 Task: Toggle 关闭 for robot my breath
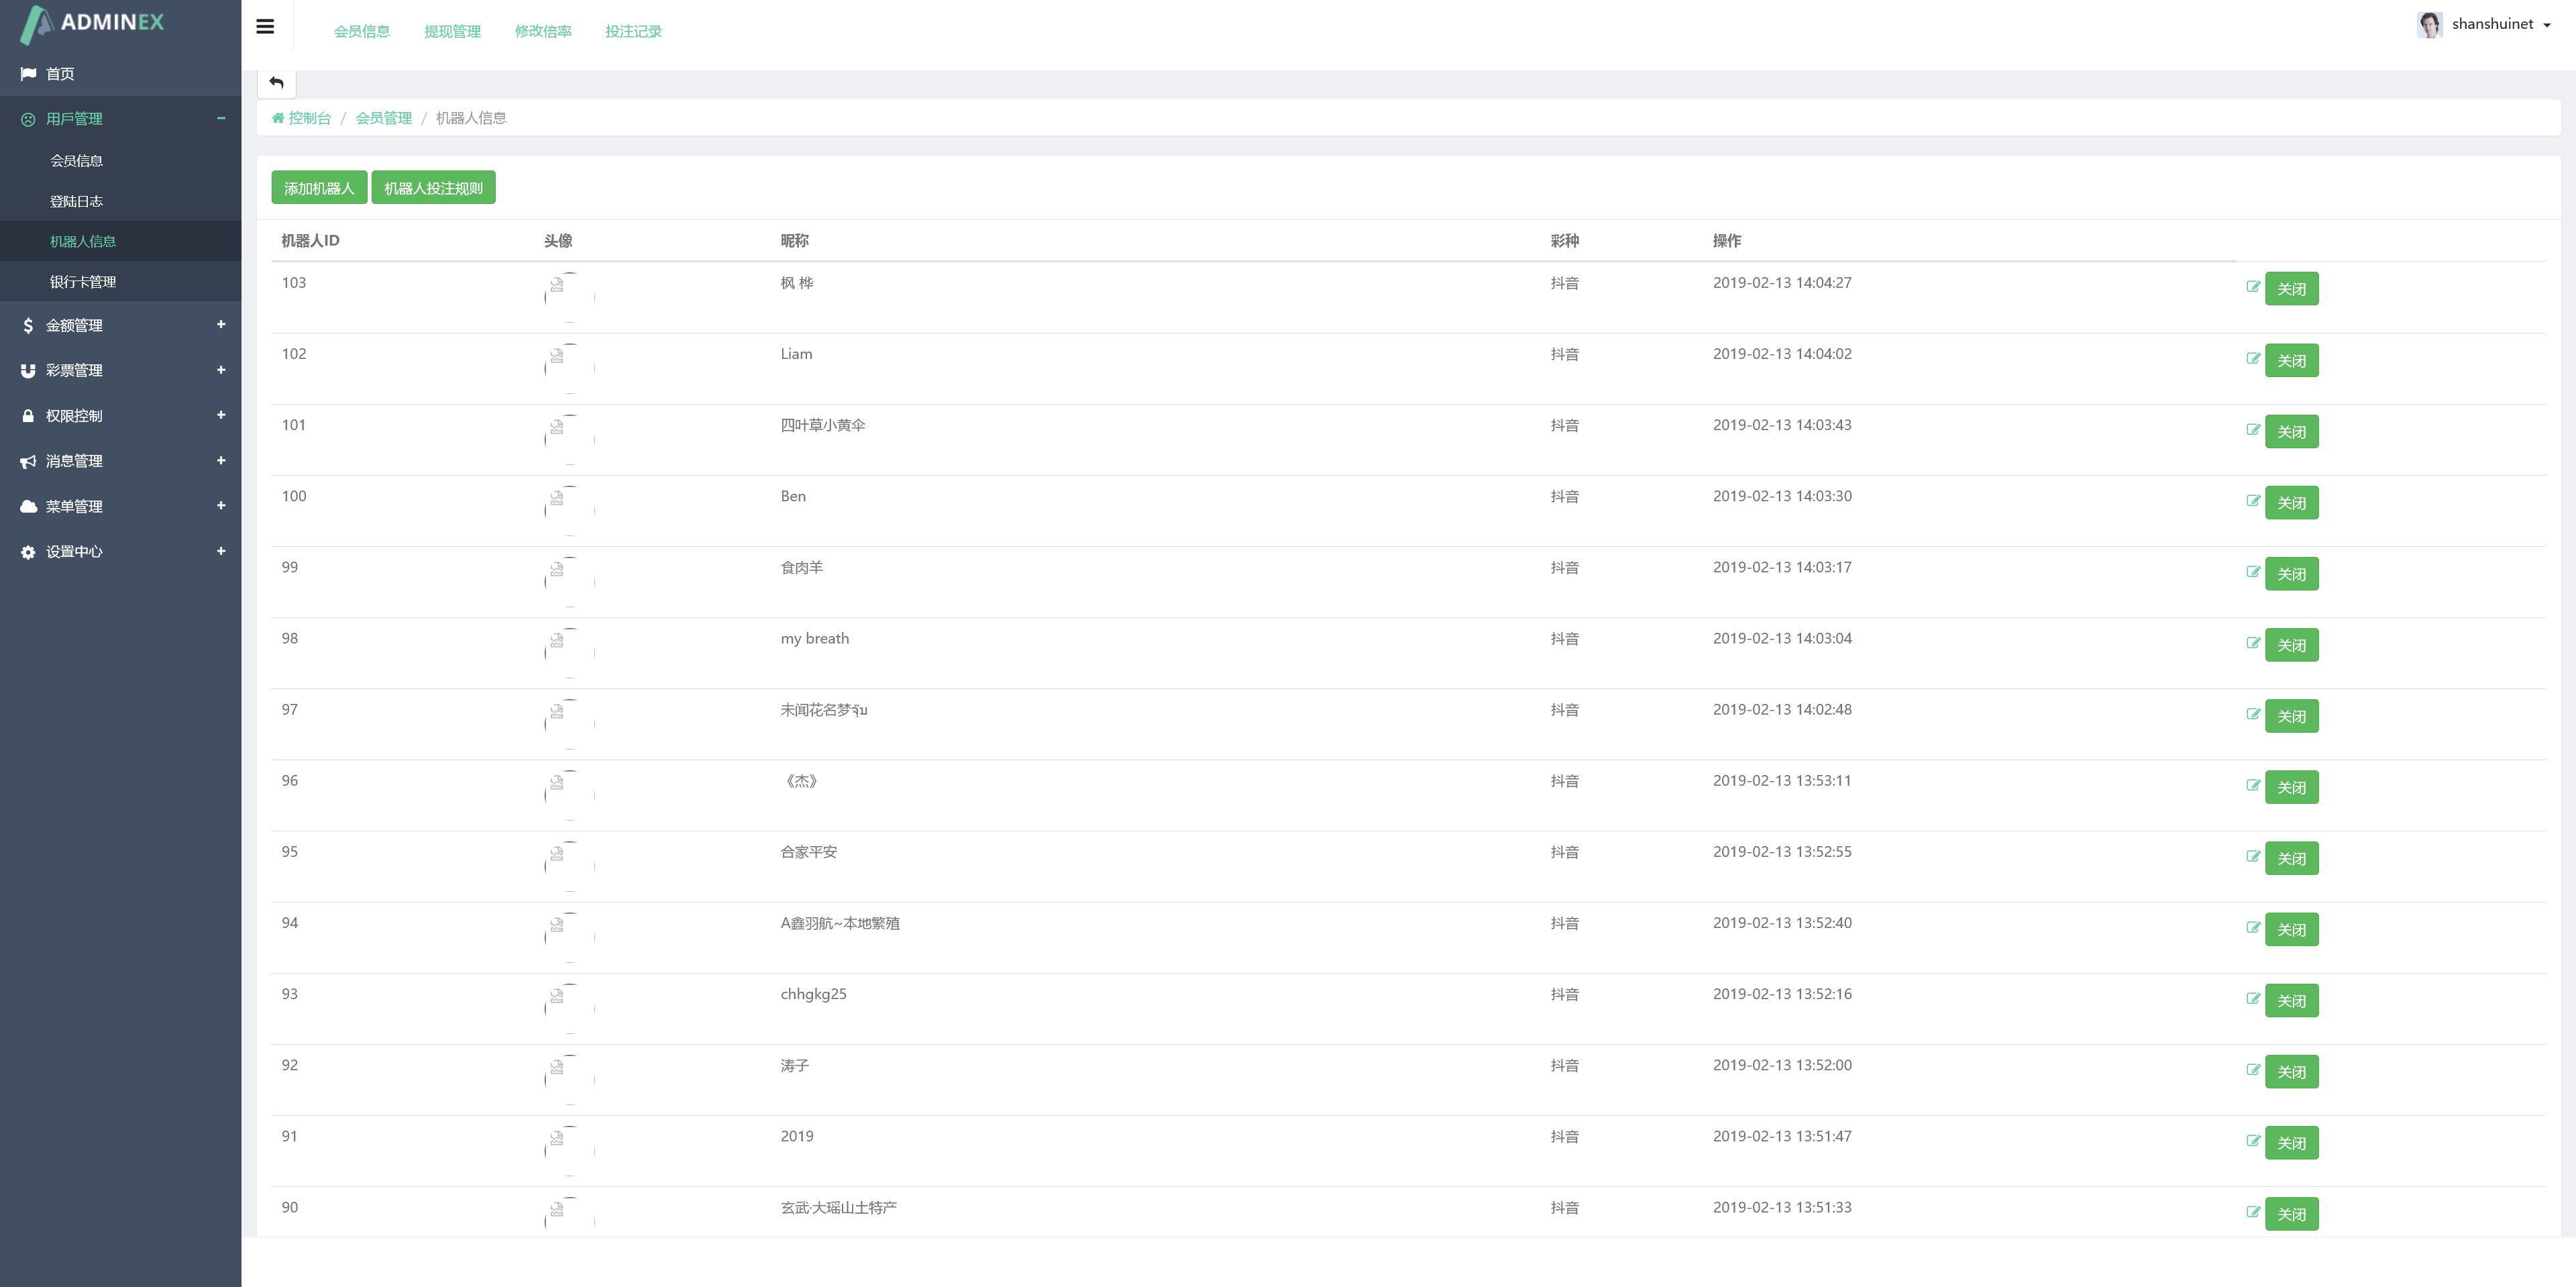(2291, 645)
